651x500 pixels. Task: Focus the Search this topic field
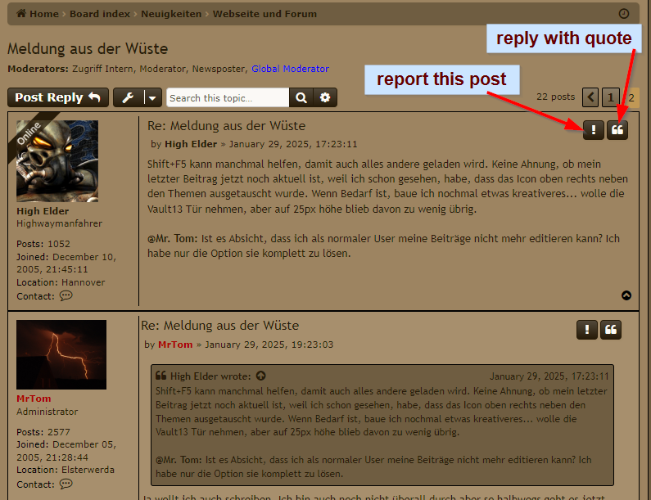pos(227,97)
